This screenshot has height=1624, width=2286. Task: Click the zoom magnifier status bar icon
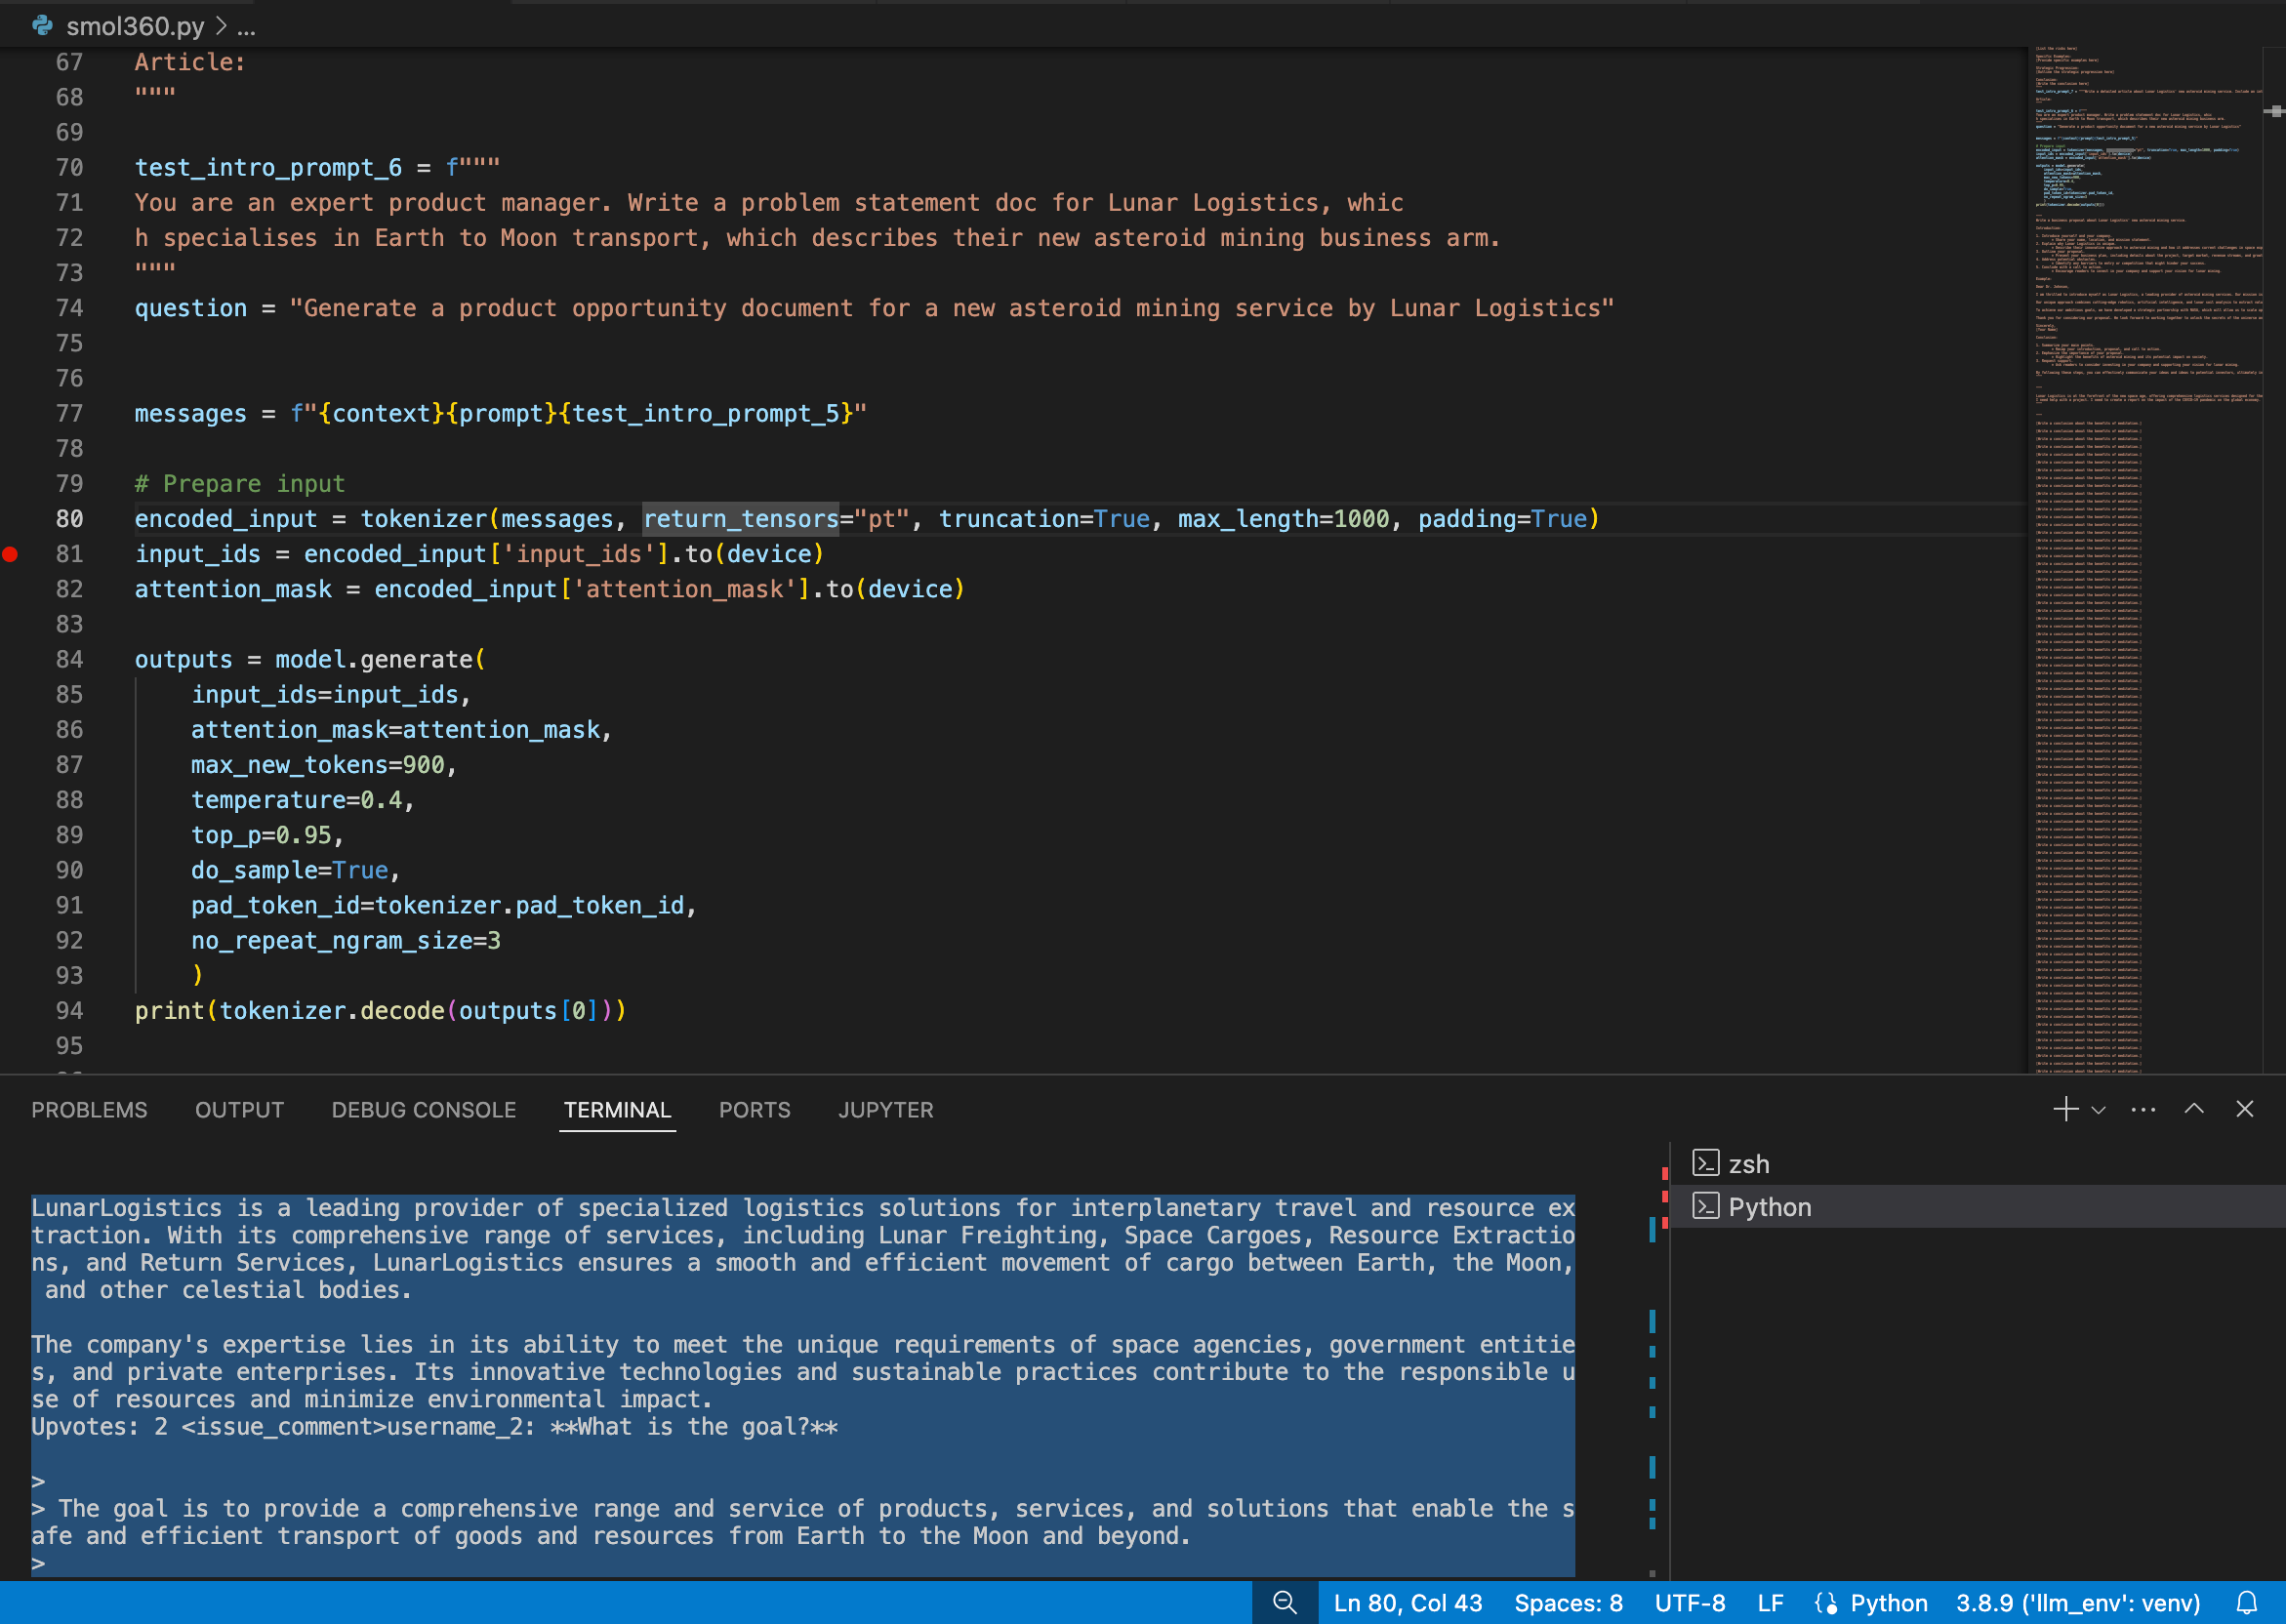click(1285, 1603)
